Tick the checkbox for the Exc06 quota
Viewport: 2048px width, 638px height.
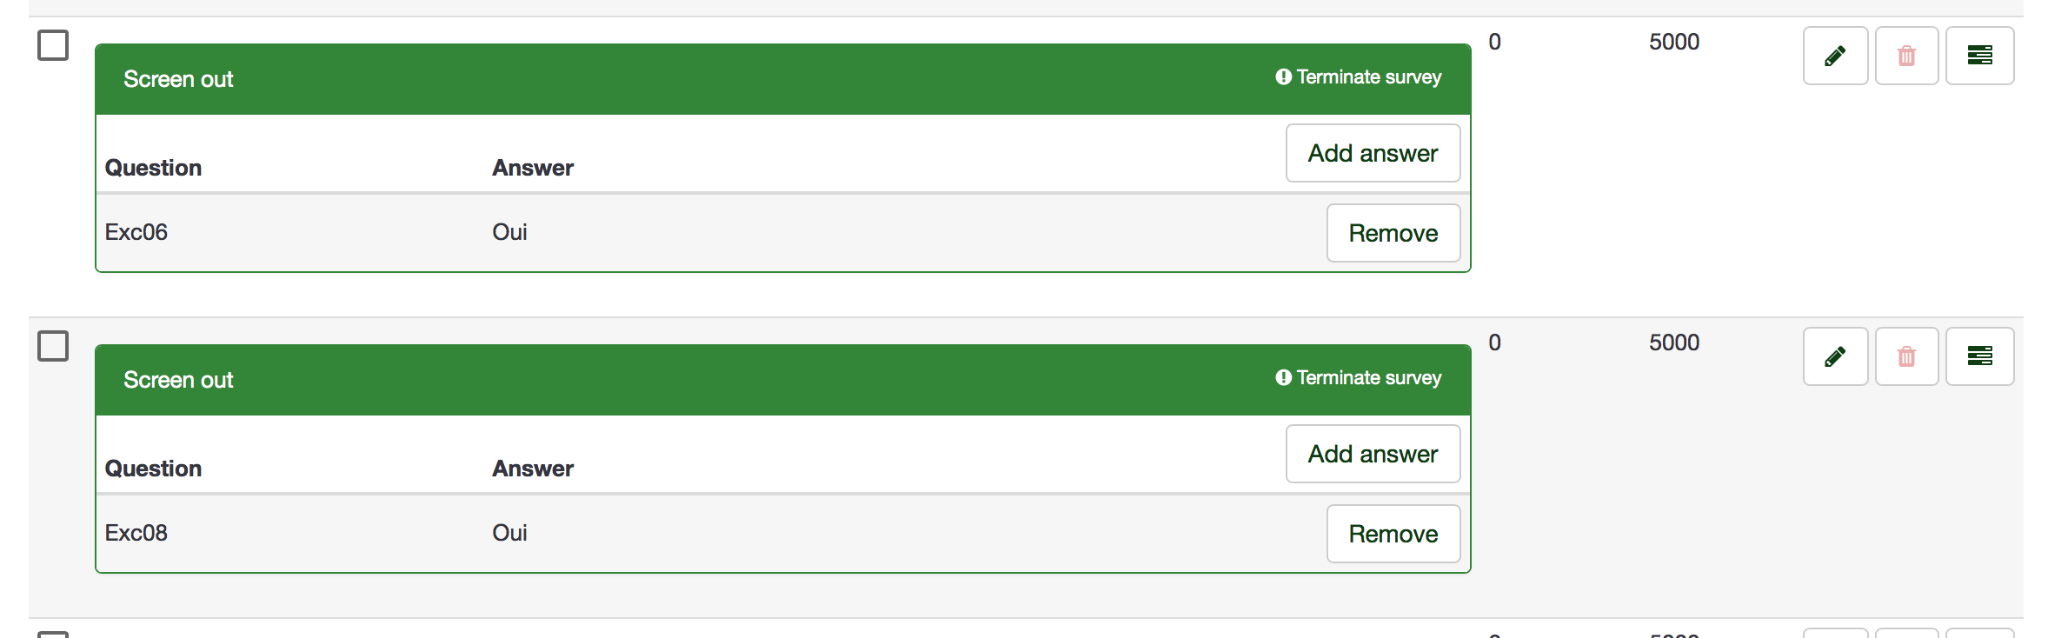(53, 45)
